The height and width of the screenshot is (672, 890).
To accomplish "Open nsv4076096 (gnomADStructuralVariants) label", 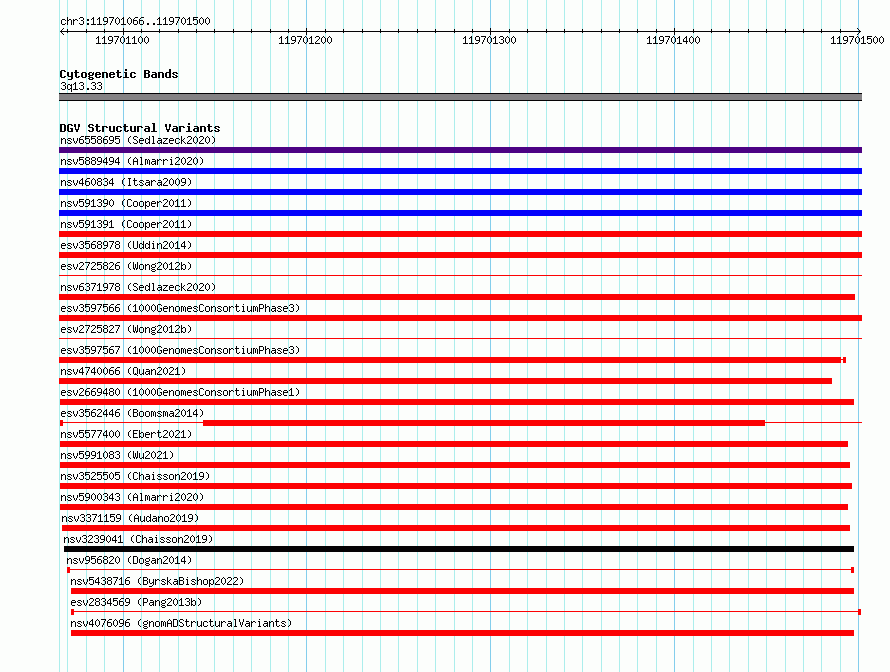I will 181,623.
